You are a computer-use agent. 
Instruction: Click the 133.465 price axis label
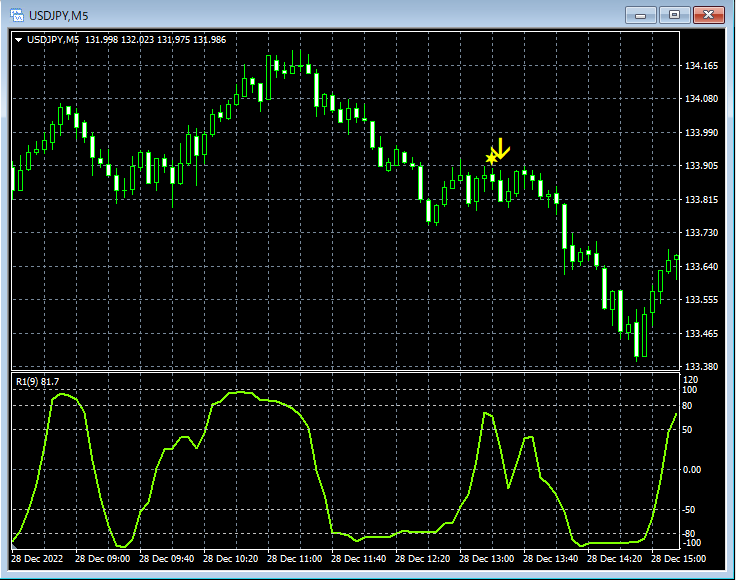pyautogui.click(x=701, y=334)
